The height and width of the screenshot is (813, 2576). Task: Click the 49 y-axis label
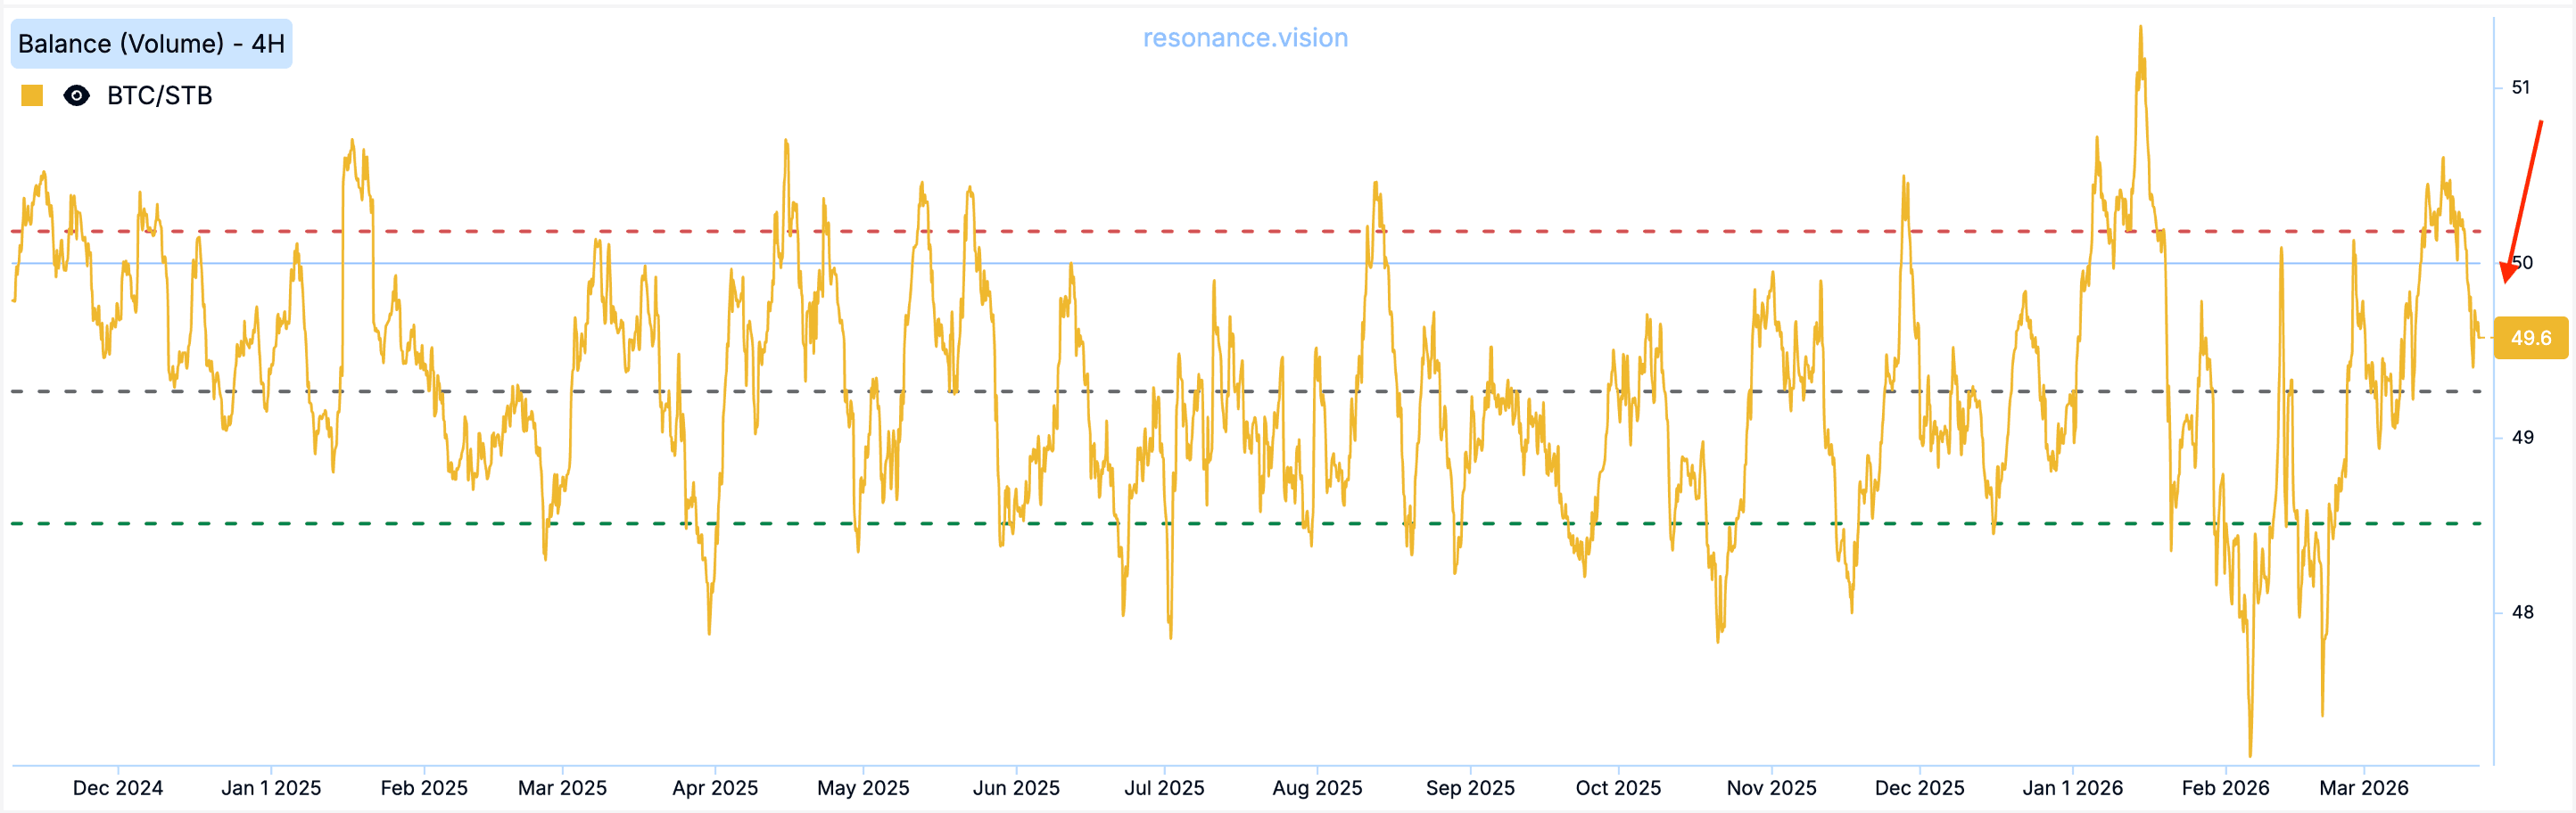pos(2521,437)
